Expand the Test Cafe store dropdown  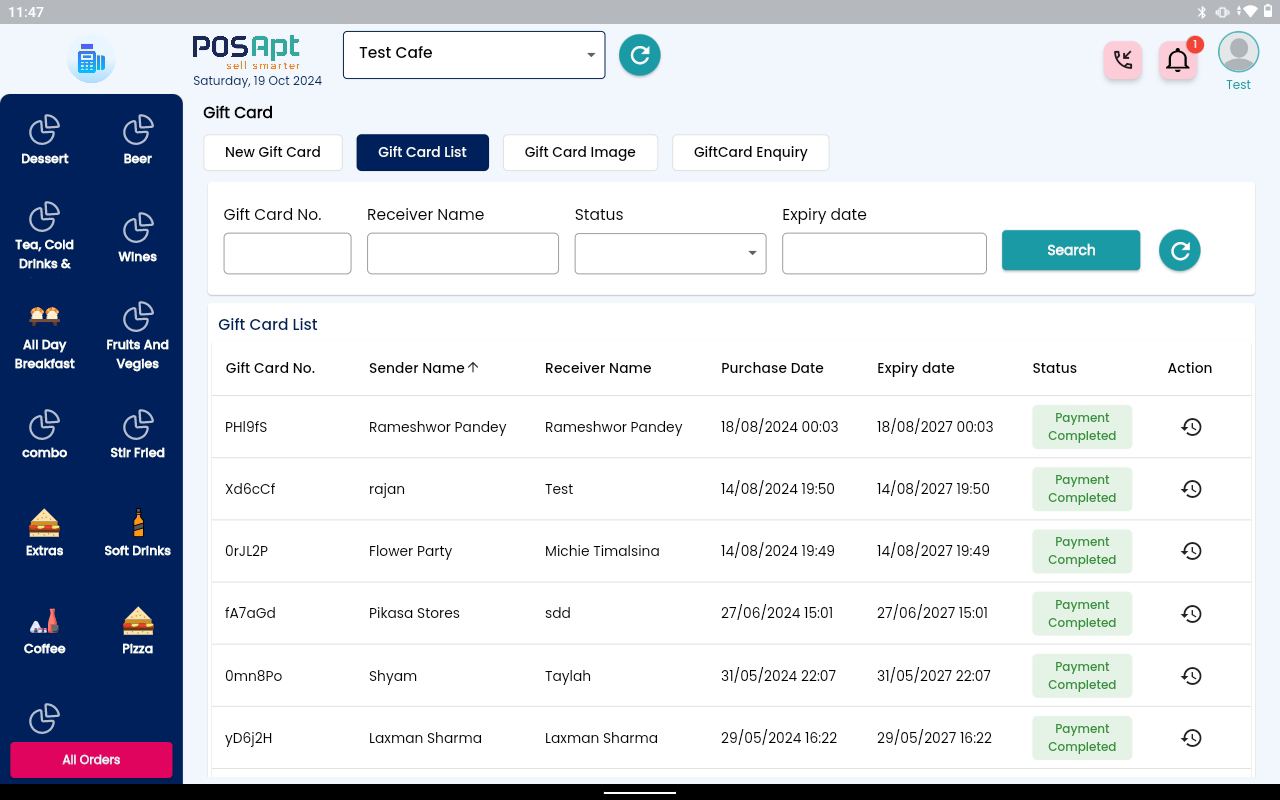[x=474, y=55]
